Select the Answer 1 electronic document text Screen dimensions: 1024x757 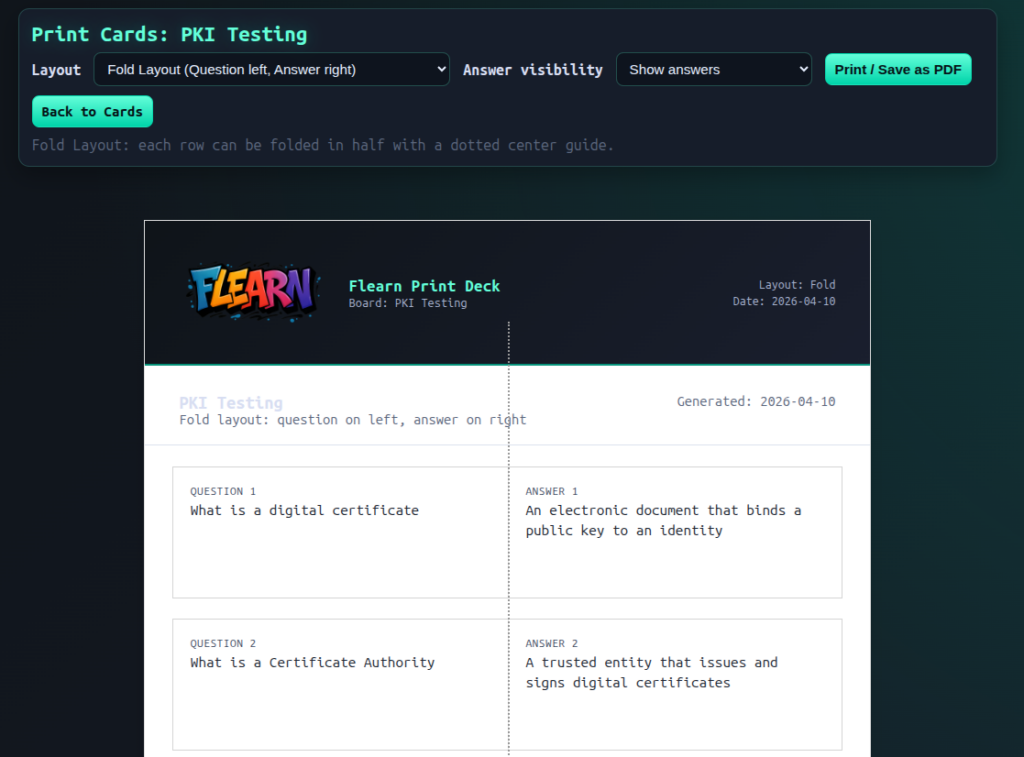pyautogui.click(x=663, y=520)
